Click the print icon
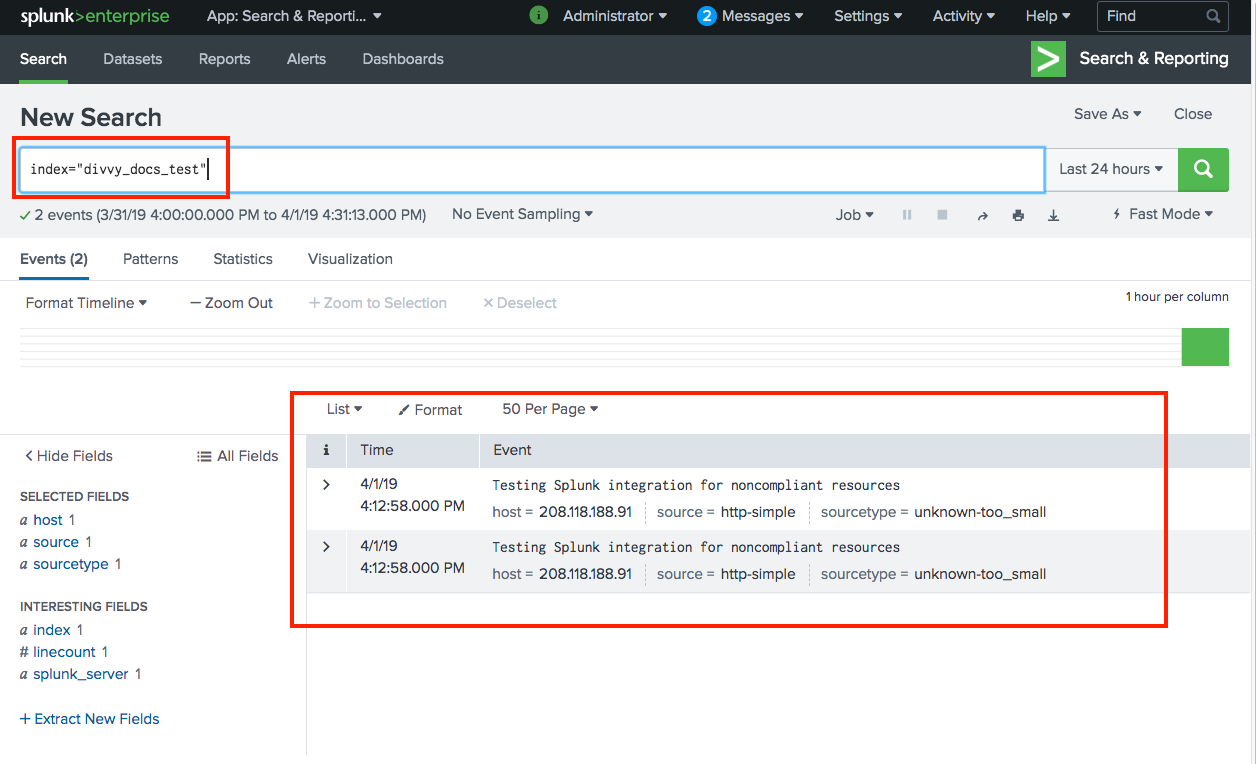 [x=1018, y=215]
